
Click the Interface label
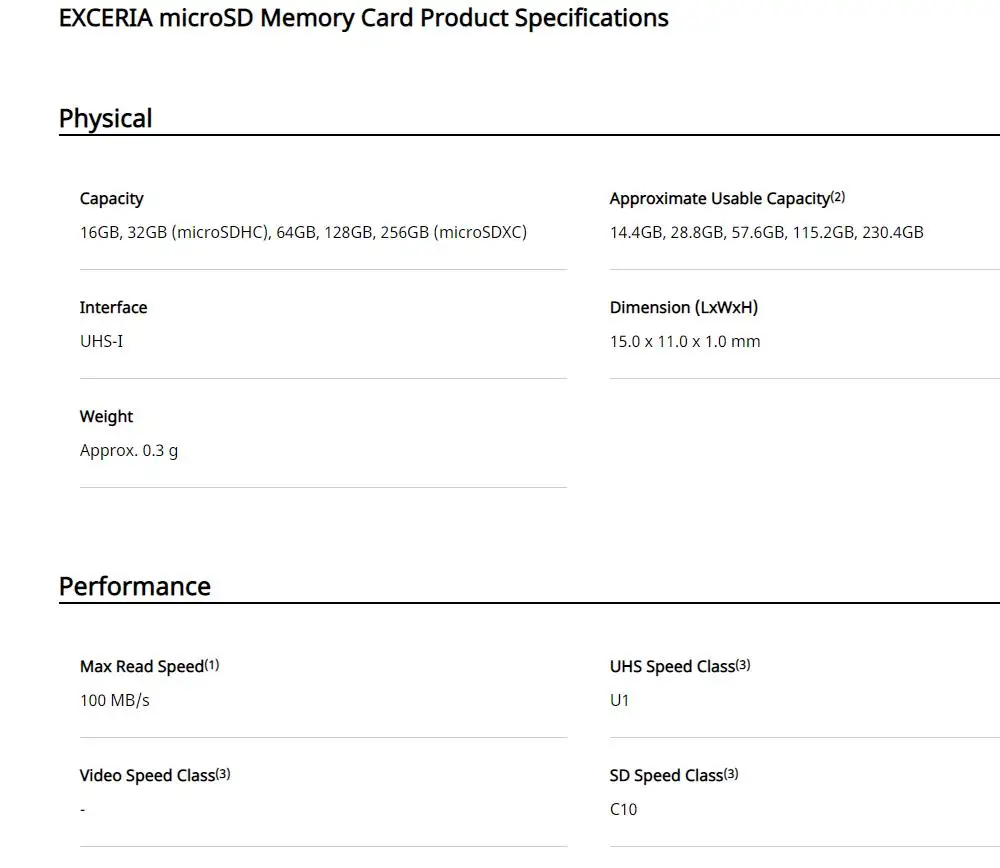pos(114,307)
